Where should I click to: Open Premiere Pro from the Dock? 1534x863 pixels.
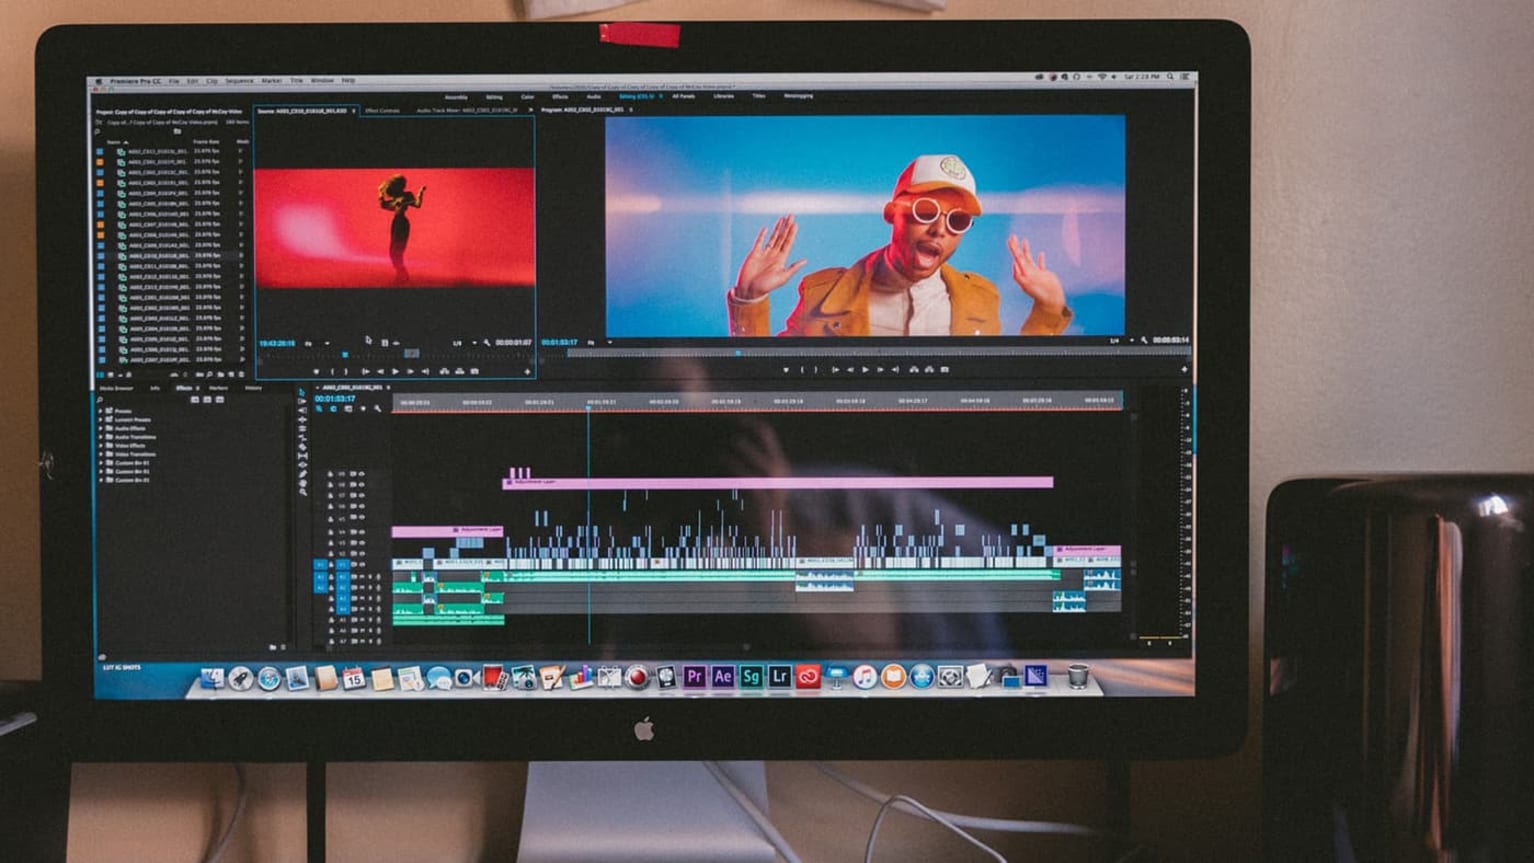coord(694,677)
